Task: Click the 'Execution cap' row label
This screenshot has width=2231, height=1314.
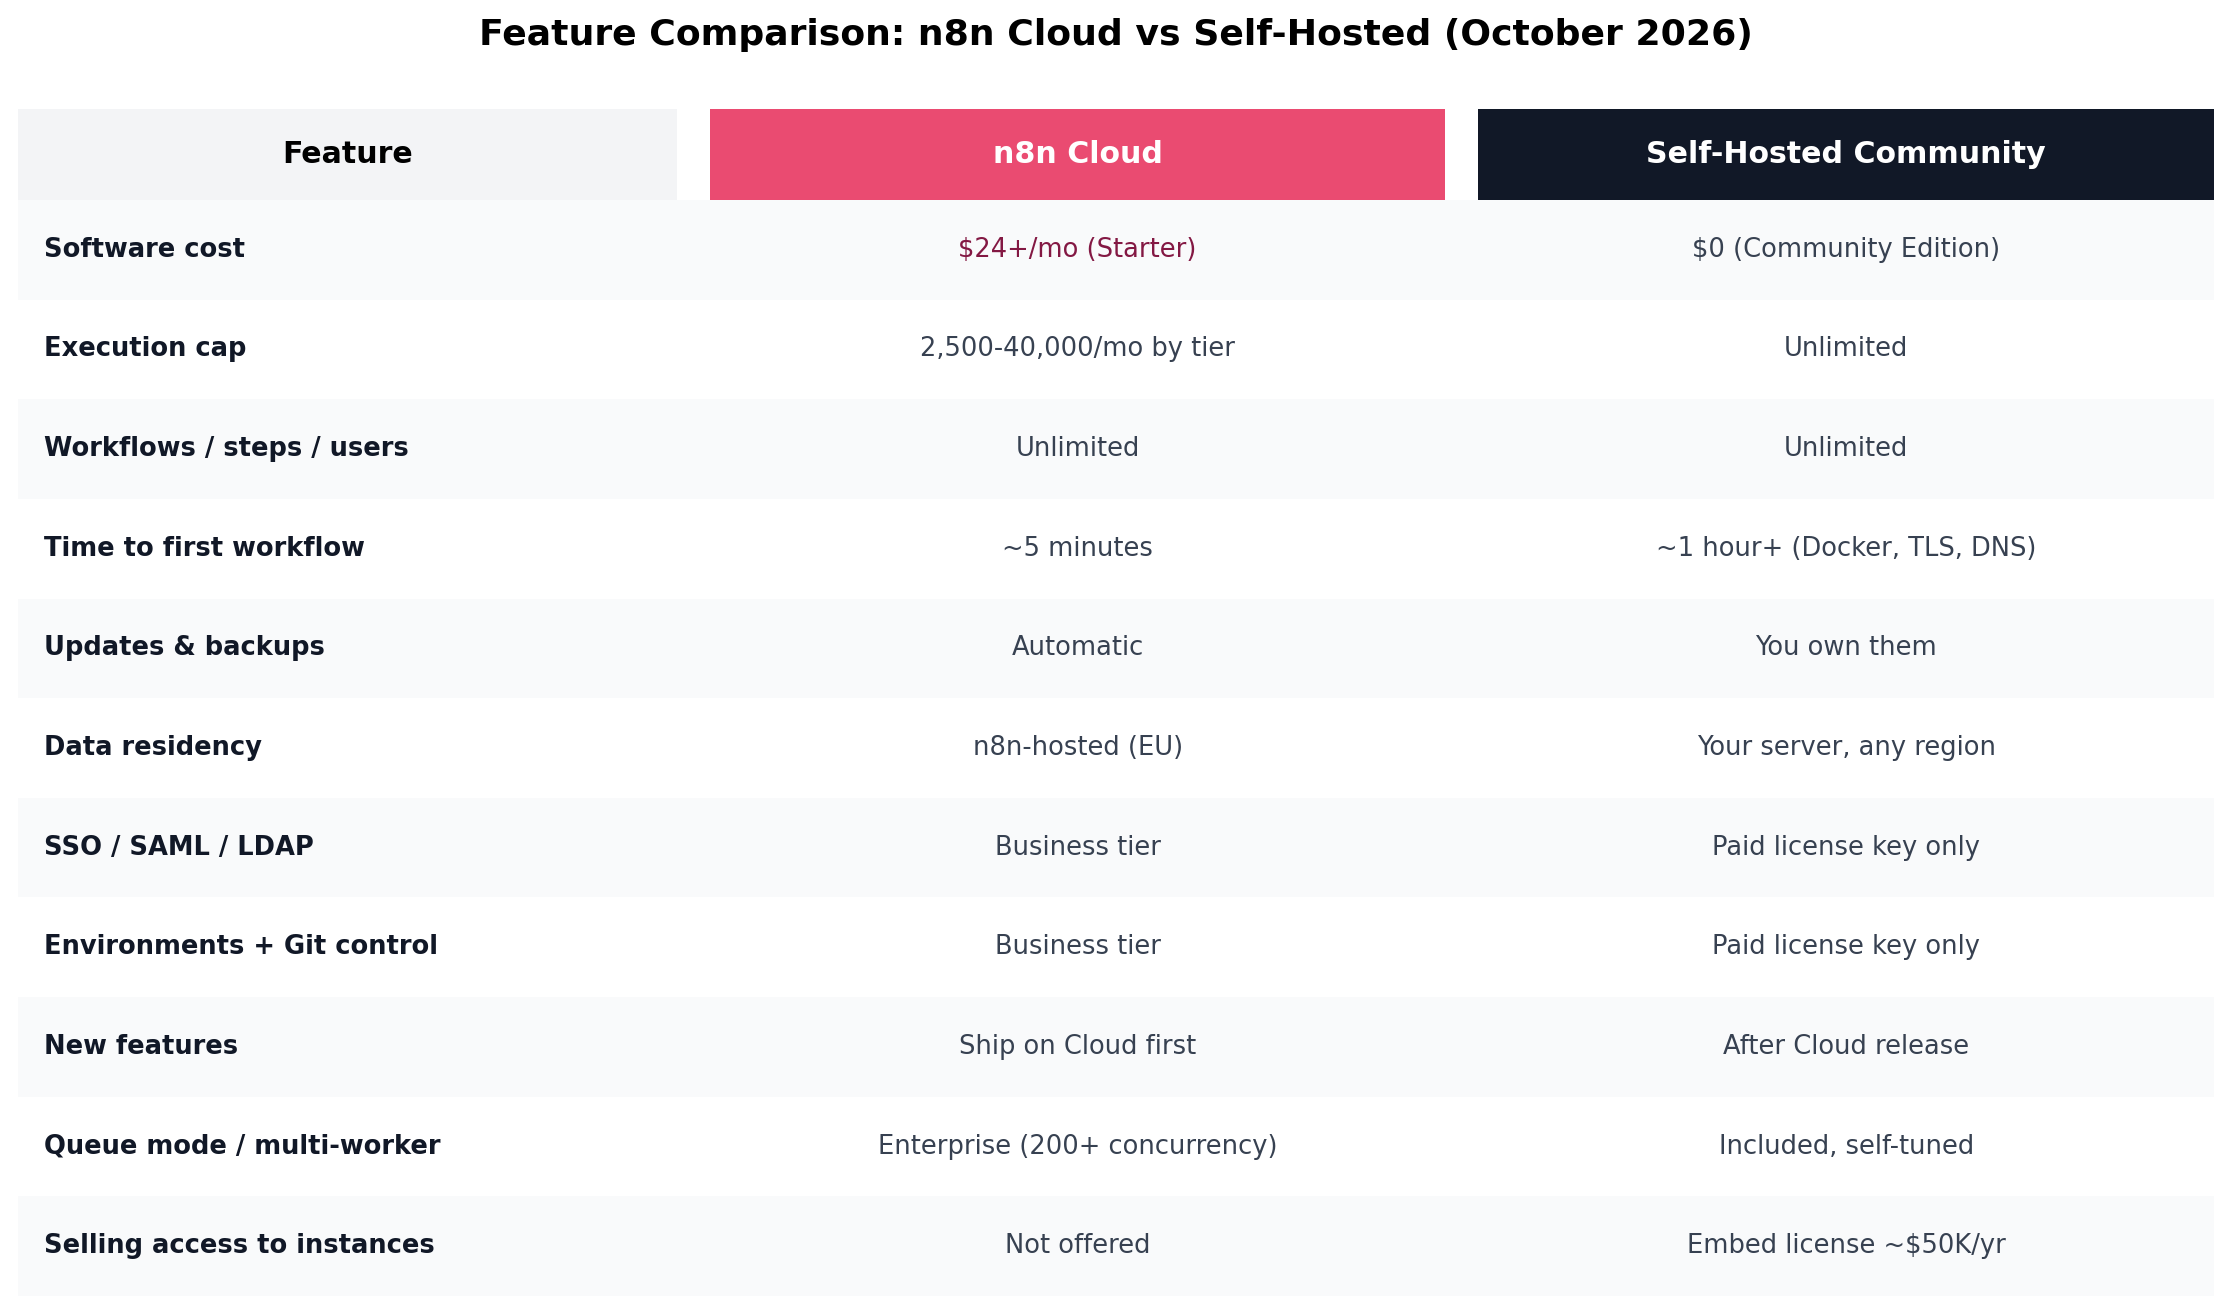Action: coord(145,348)
